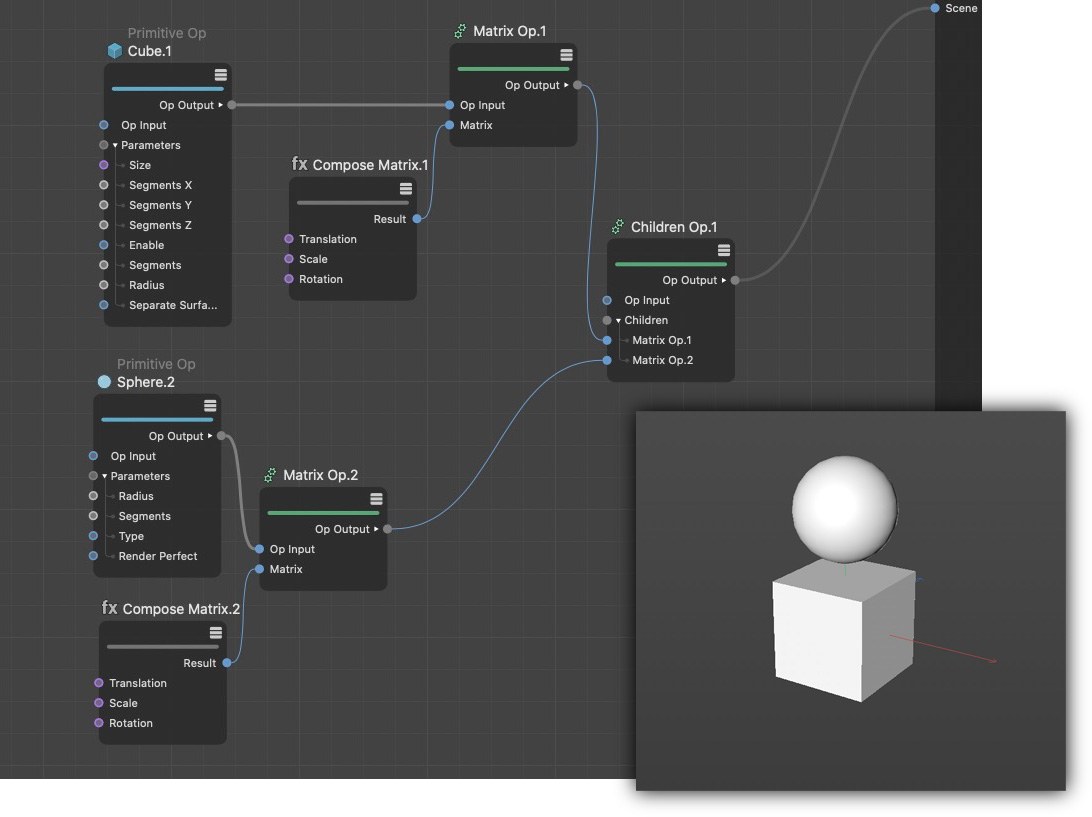The height and width of the screenshot is (817, 1092).
Task: Open the Compose Matrix.1 node menu icon
Action: click(405, 189)
